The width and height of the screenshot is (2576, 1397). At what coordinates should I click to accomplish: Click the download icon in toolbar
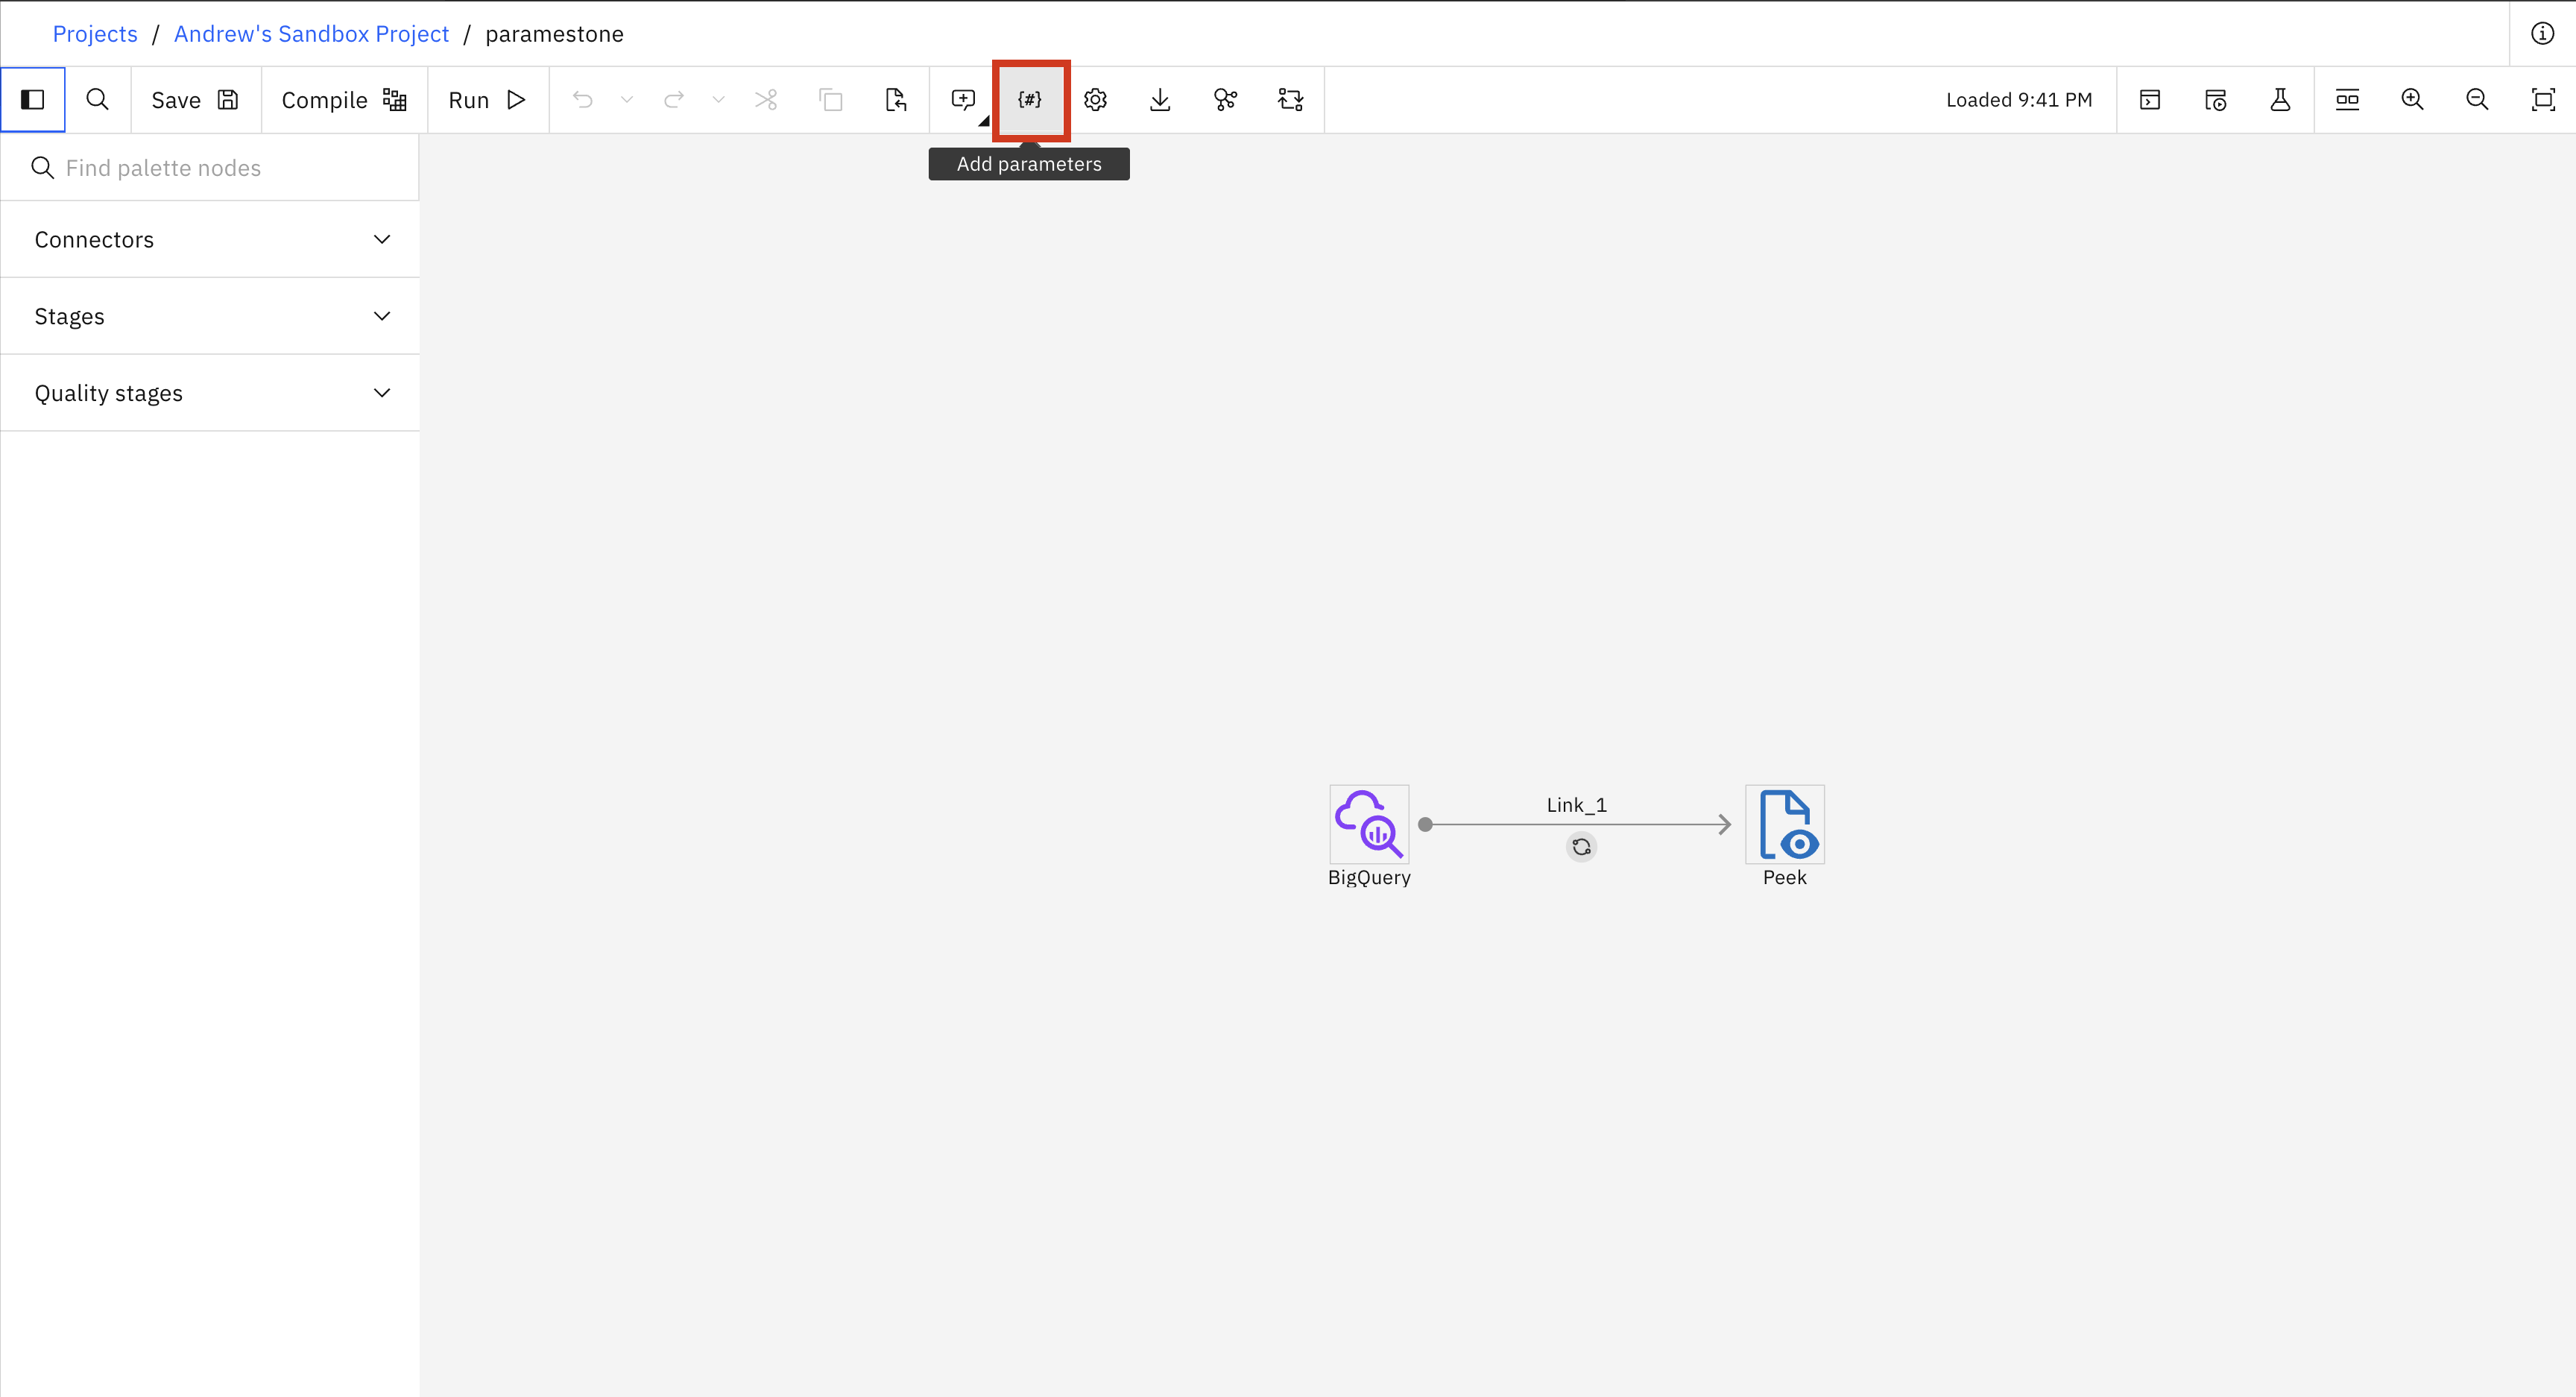[x=1160, y=100]
